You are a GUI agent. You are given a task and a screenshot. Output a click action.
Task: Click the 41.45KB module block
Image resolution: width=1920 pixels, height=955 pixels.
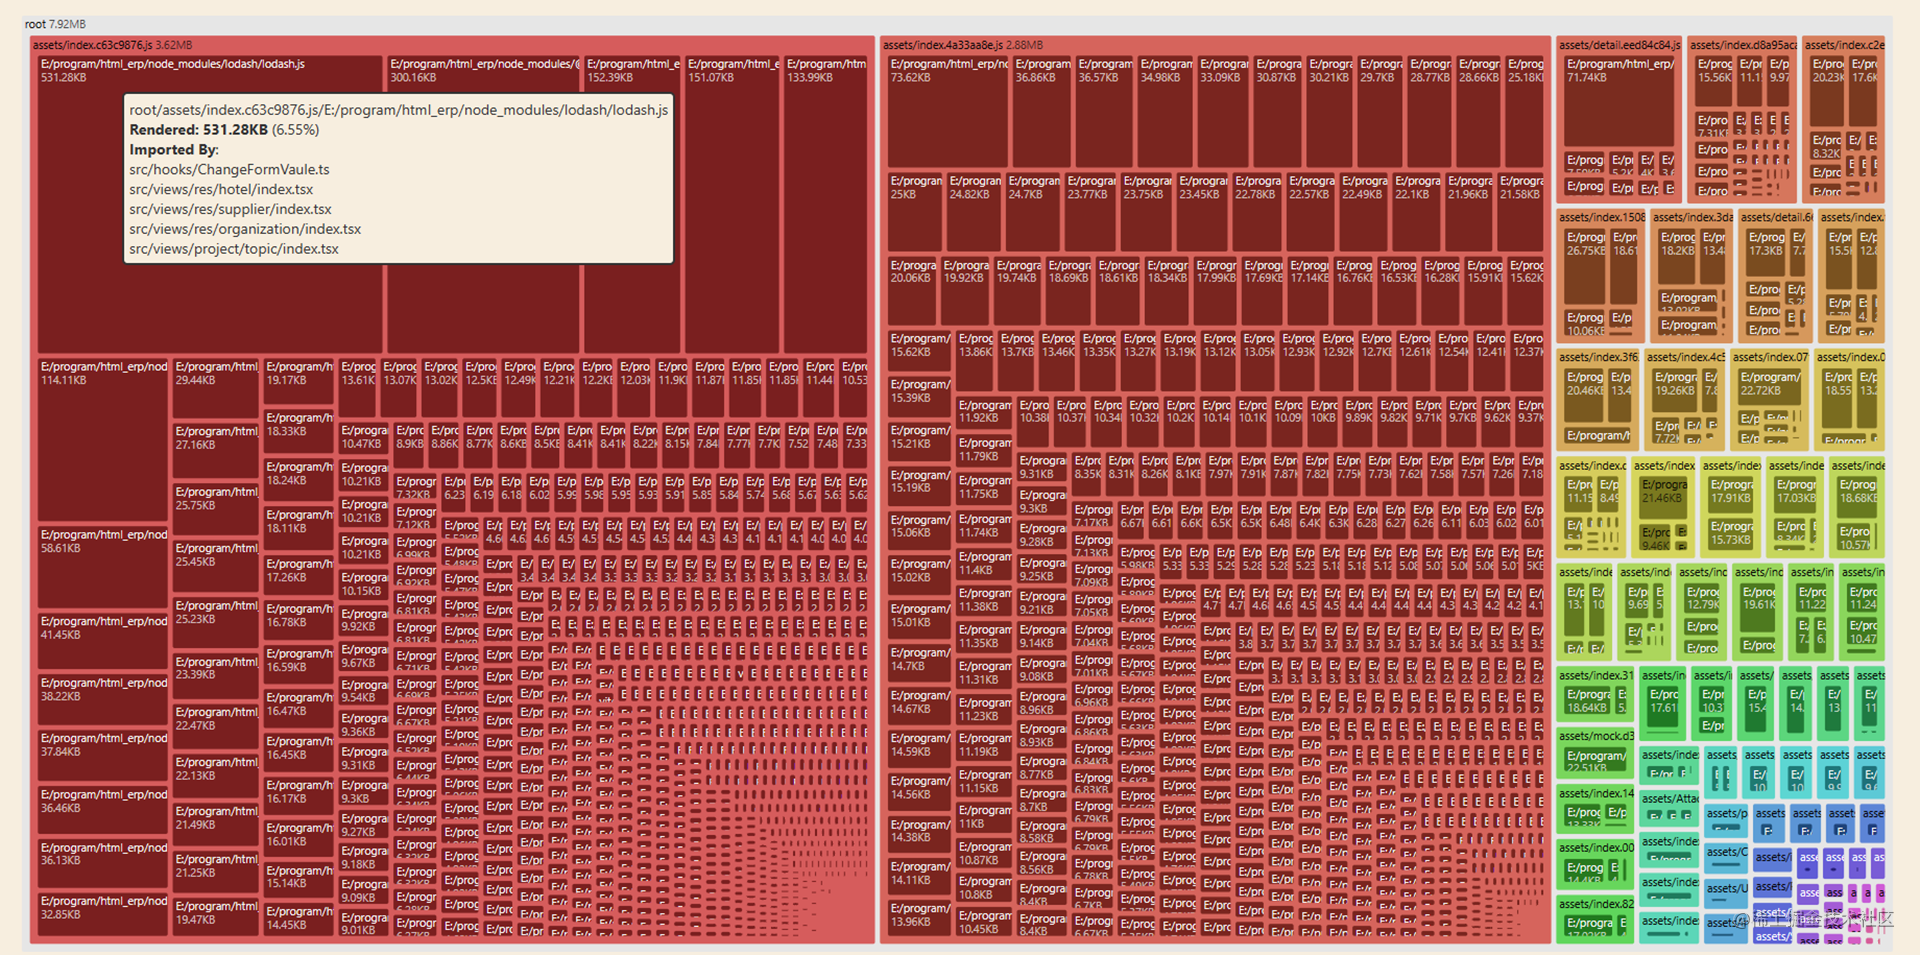coord(103,641)
